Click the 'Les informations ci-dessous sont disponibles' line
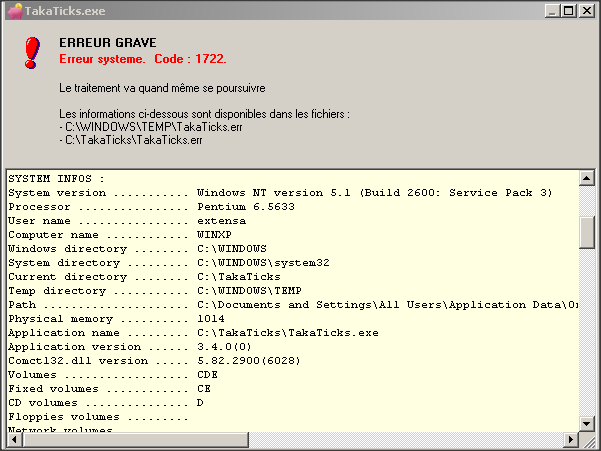The height and width of the screenshot is (451, 601). tap(204, 114)
